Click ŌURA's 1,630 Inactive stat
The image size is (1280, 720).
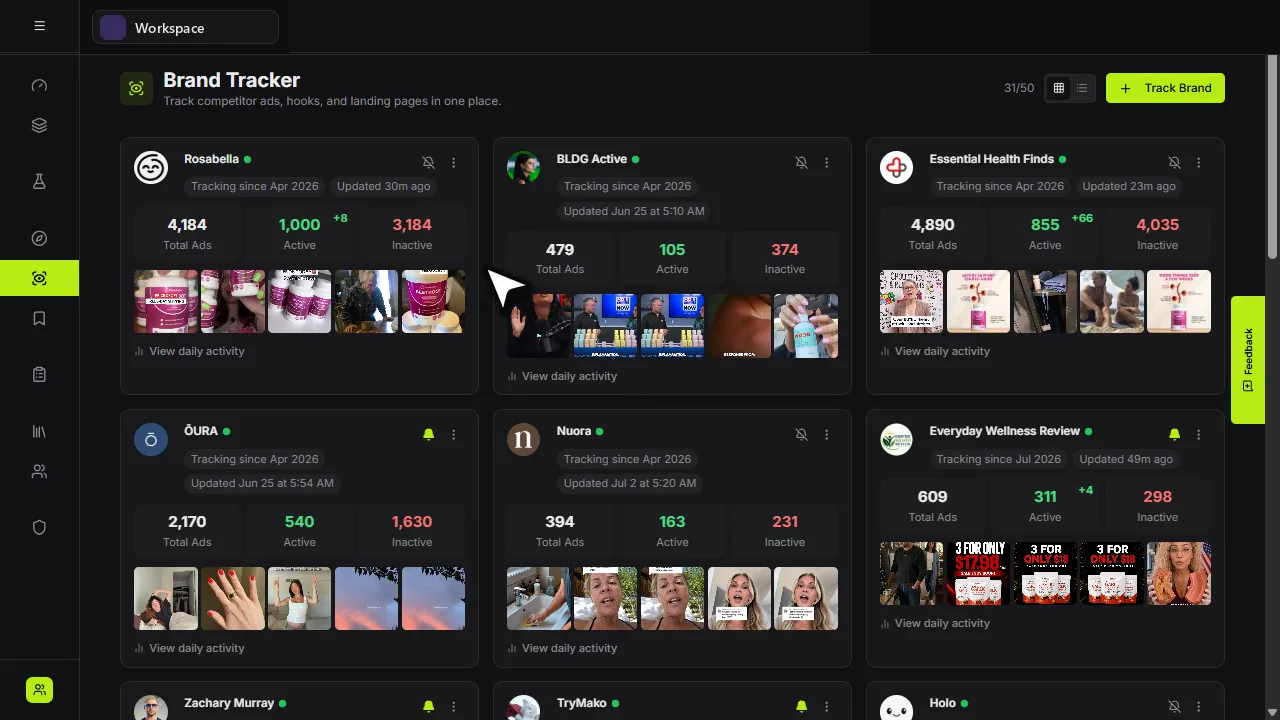click(412, 530)
